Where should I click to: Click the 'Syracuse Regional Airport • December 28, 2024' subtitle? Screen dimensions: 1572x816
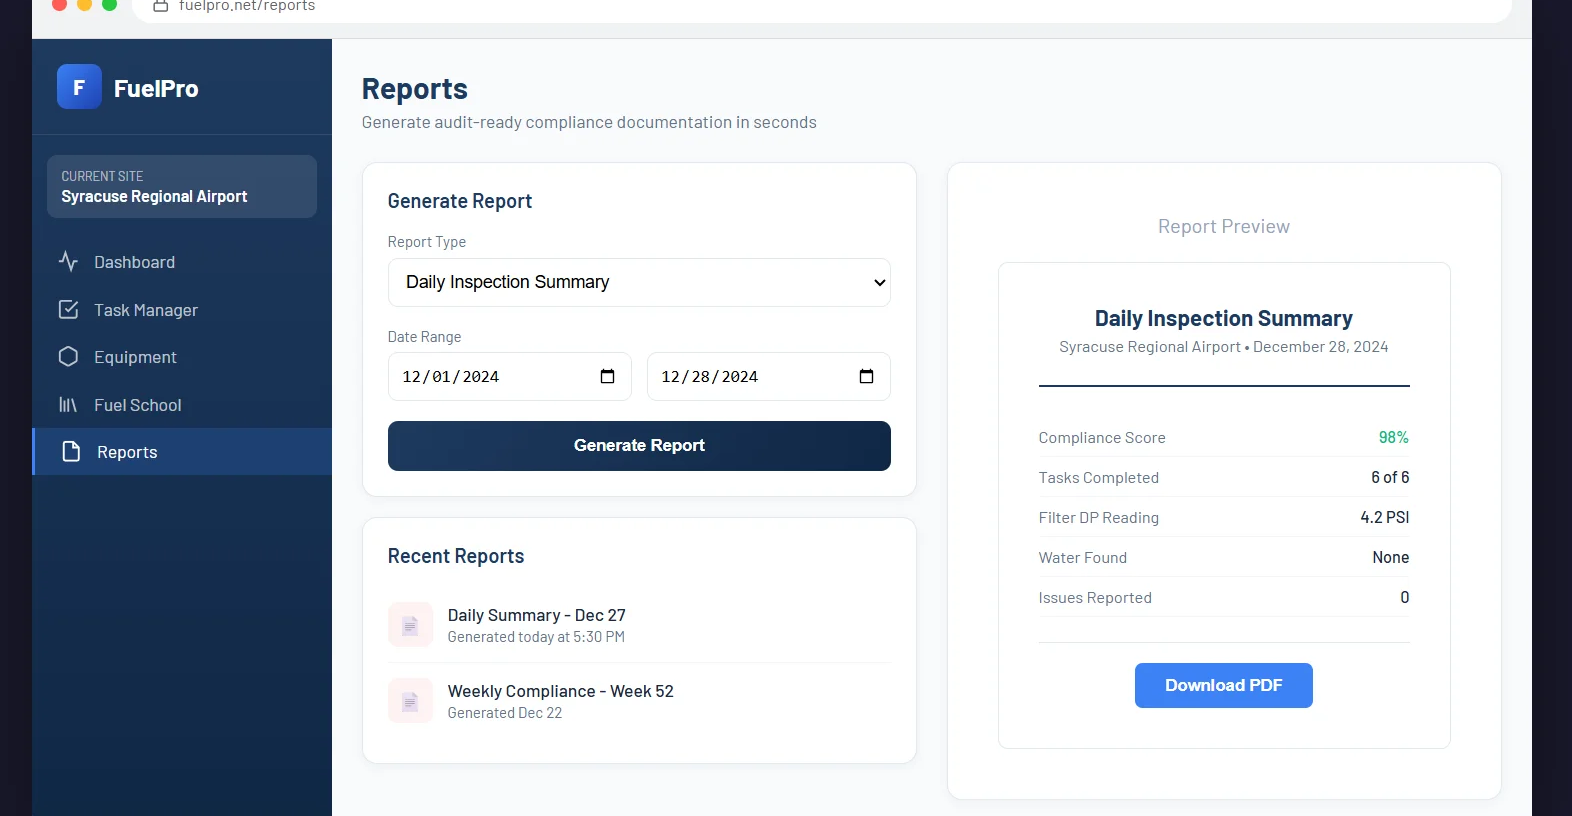pos(1224,347)
